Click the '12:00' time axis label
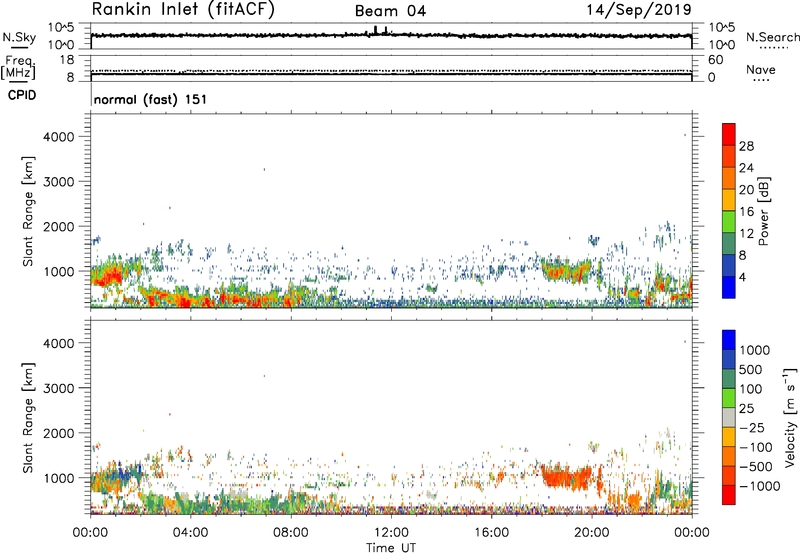 point(391,533)
